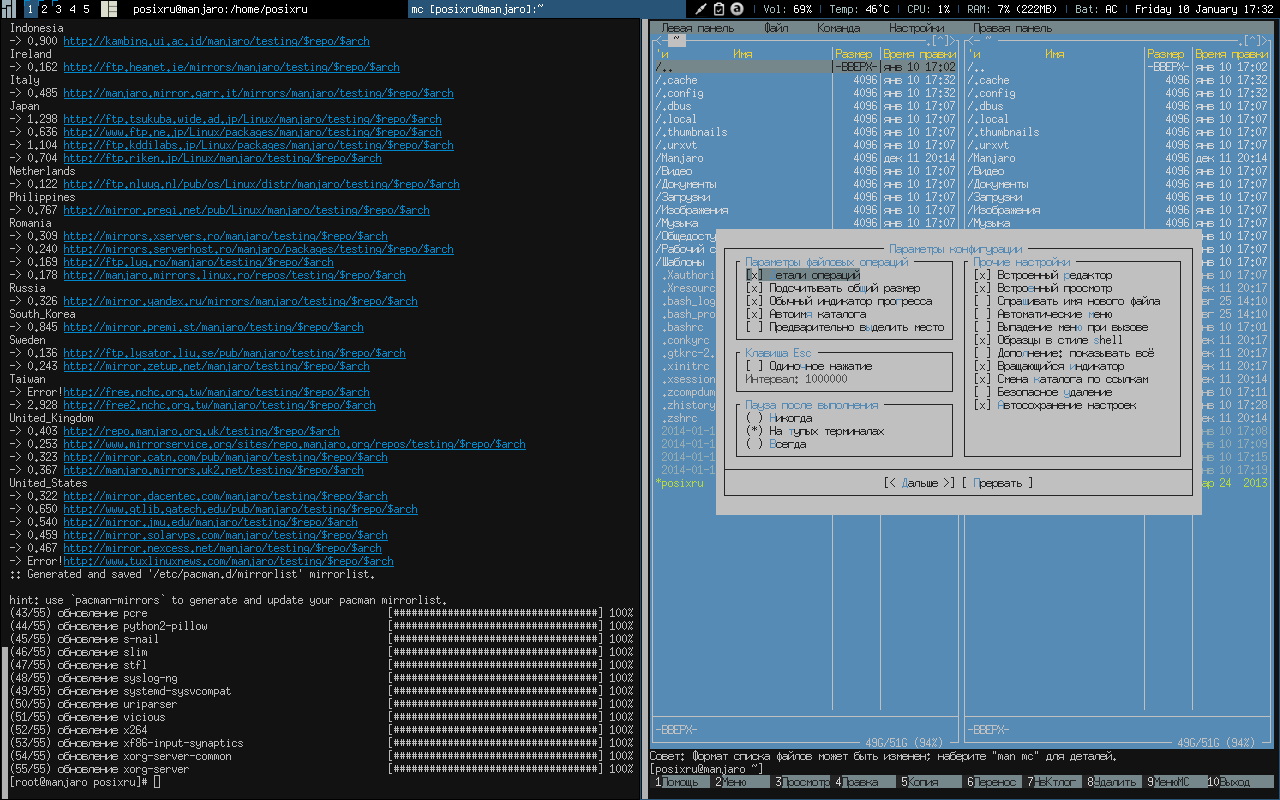Open the 'Команда' menu
The image size is (1280, 800).
838,28
